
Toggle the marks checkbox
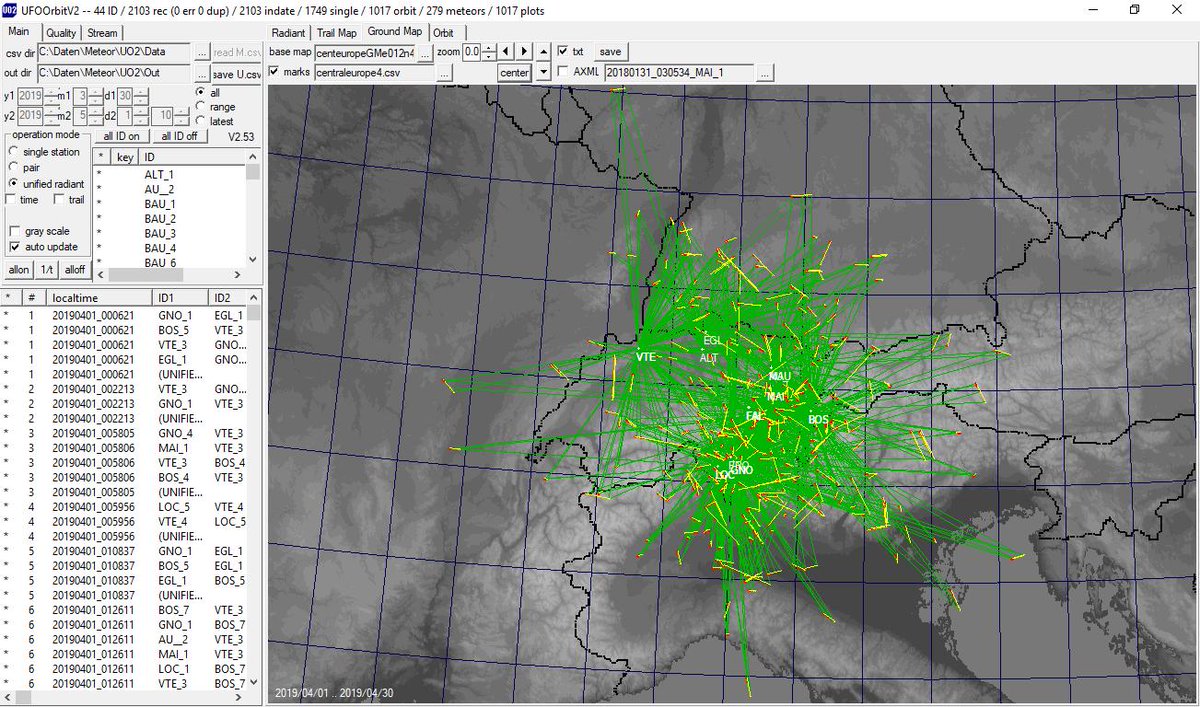(274, 72)
